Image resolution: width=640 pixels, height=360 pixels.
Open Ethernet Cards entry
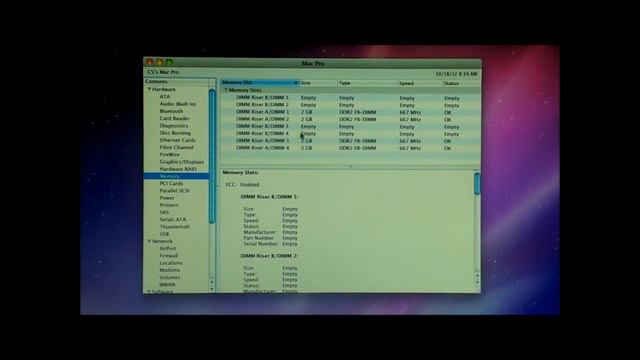(x=178, y=140)
